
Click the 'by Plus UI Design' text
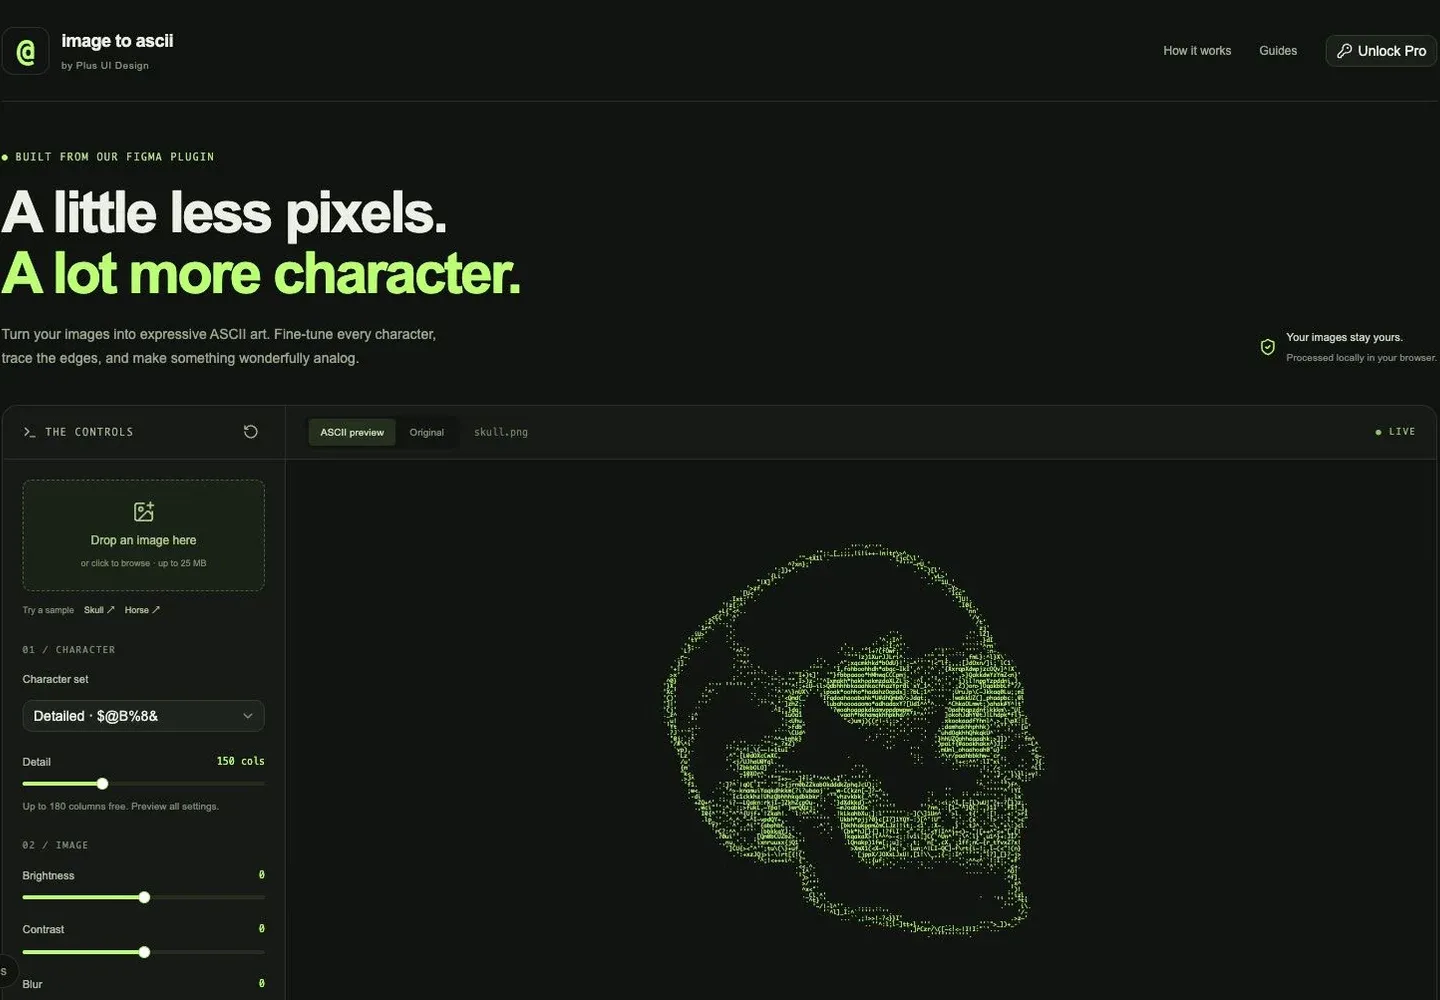tap(105, 66)
